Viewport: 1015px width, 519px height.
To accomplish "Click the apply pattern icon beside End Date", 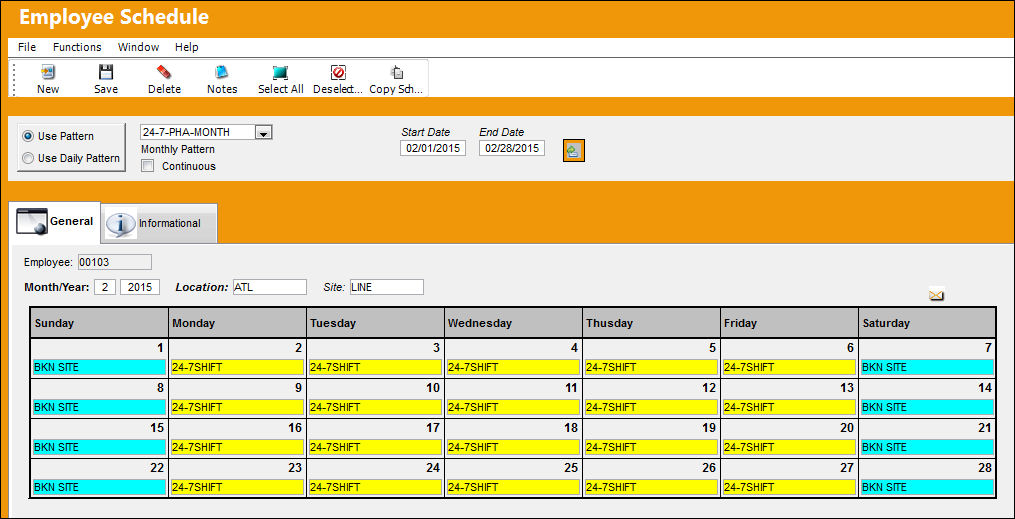I will tap(574, 151).
